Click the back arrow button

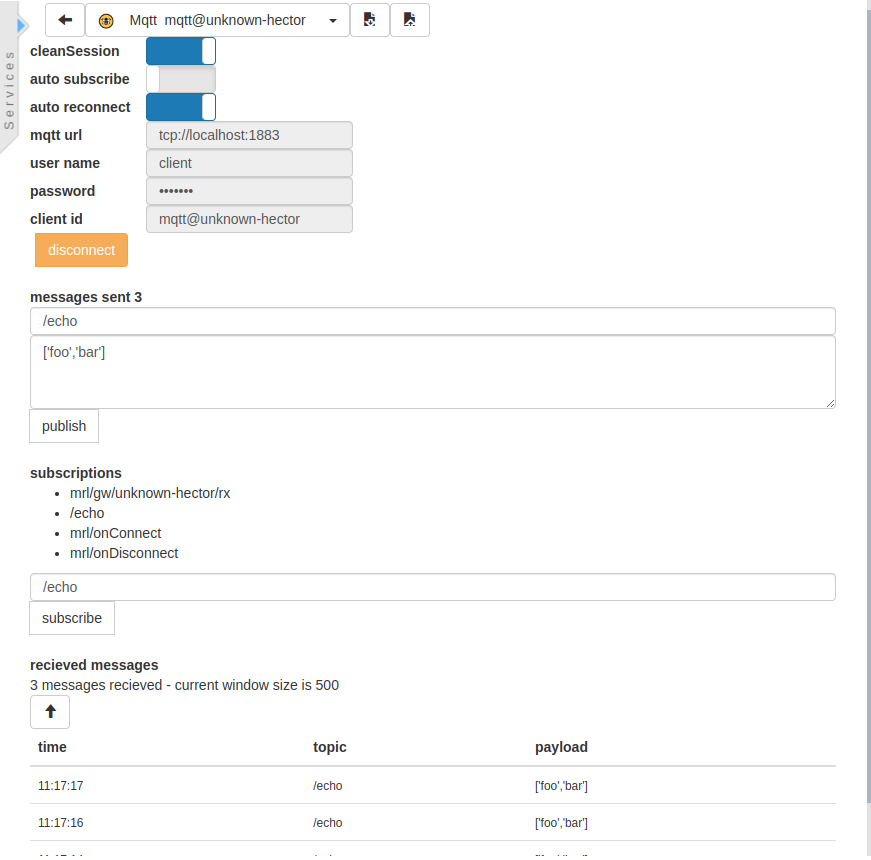coord(65,20)
